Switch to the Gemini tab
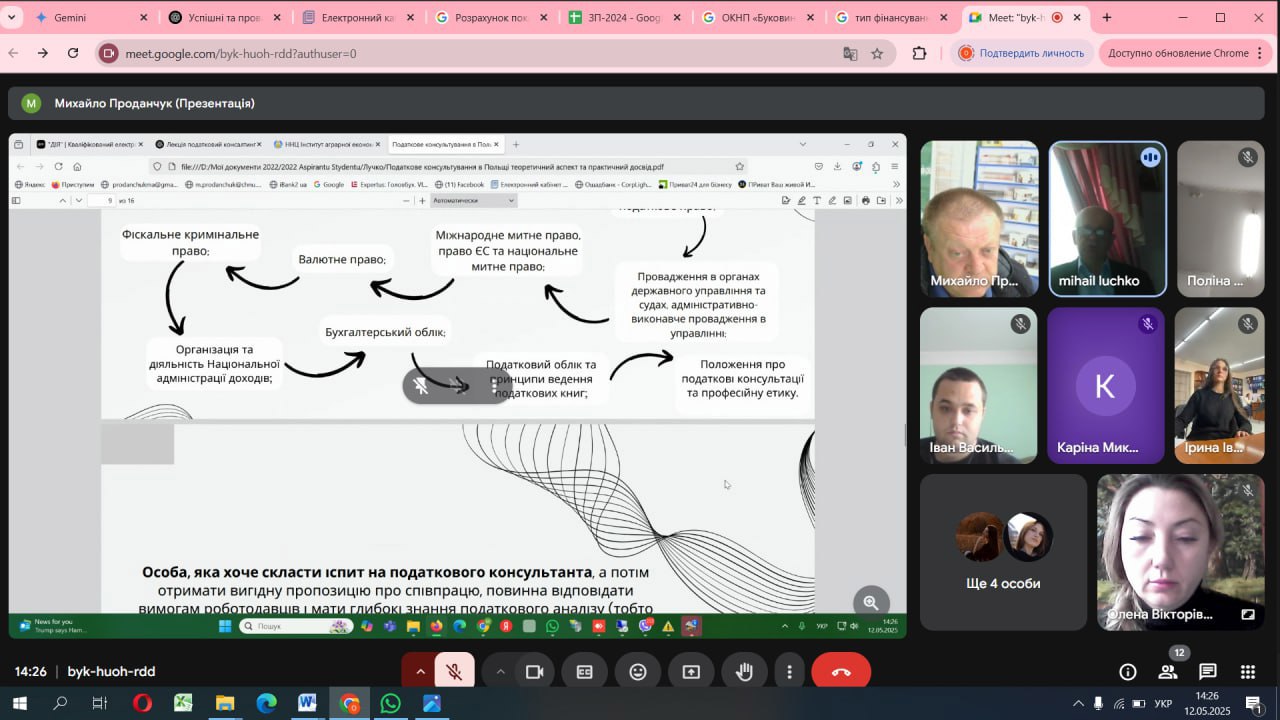Viewport: 1280px width, 720px height. 90,17
